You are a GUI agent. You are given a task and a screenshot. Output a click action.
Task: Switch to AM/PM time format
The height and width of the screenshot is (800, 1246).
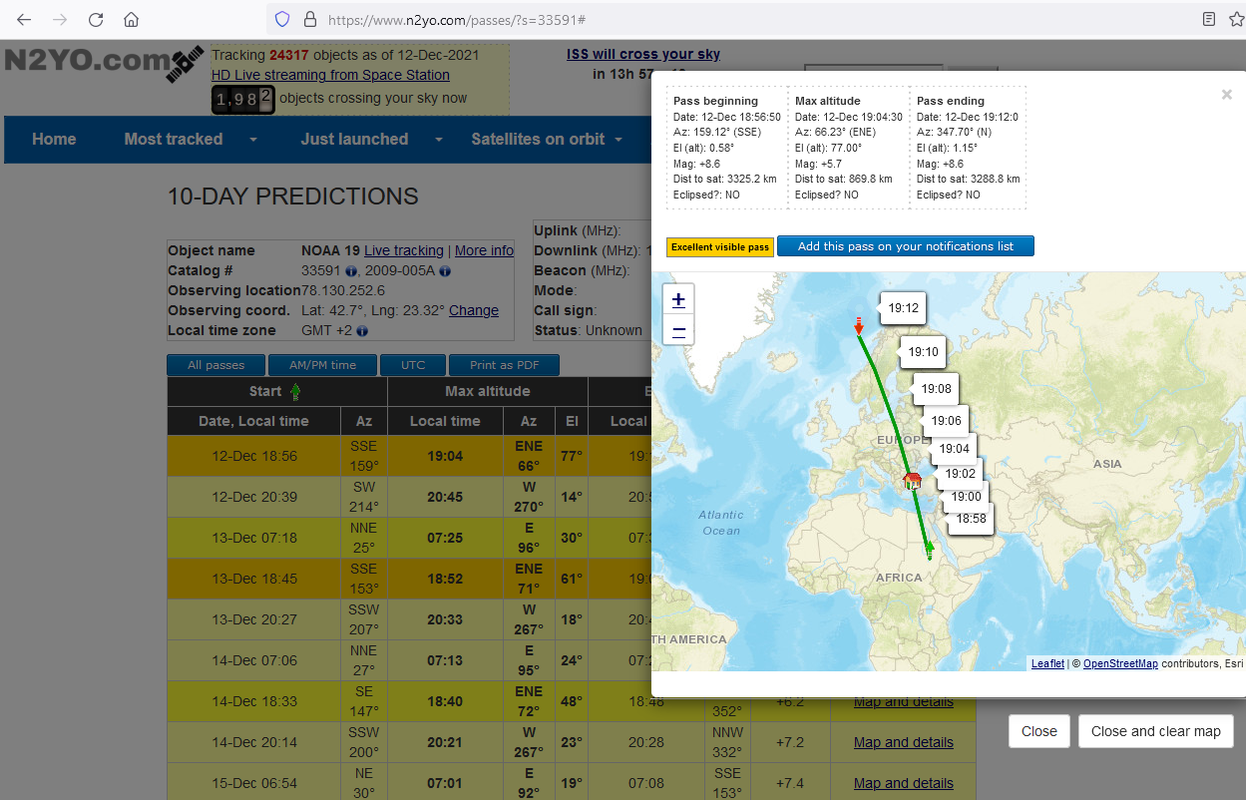coord(322,365)
